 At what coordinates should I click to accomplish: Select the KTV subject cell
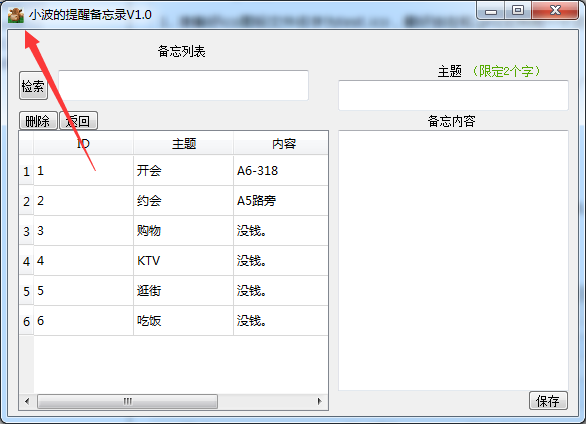pos(183,261)
